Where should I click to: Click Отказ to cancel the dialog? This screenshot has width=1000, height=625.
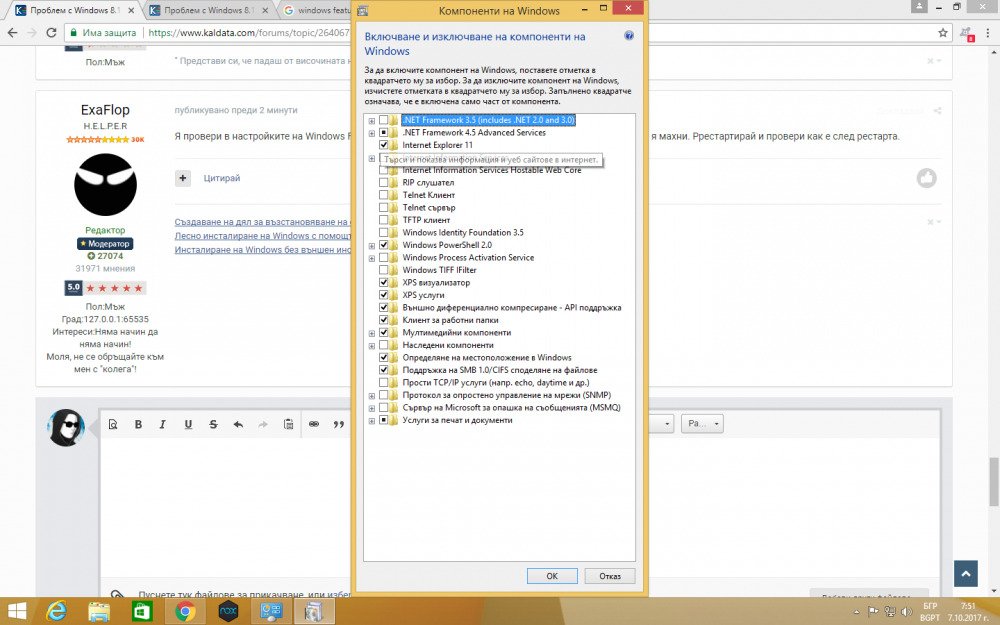coord(610,576)
